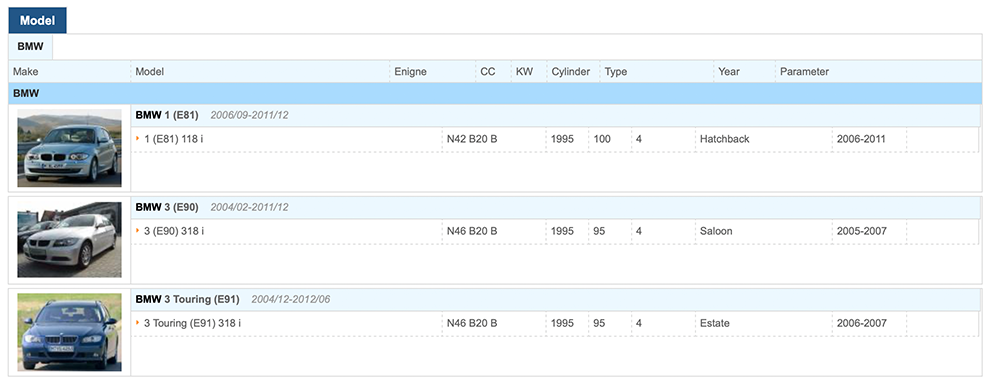Screen dimensions: 1000x391
Task: Click the Type column header
Action: pos(616,71)
